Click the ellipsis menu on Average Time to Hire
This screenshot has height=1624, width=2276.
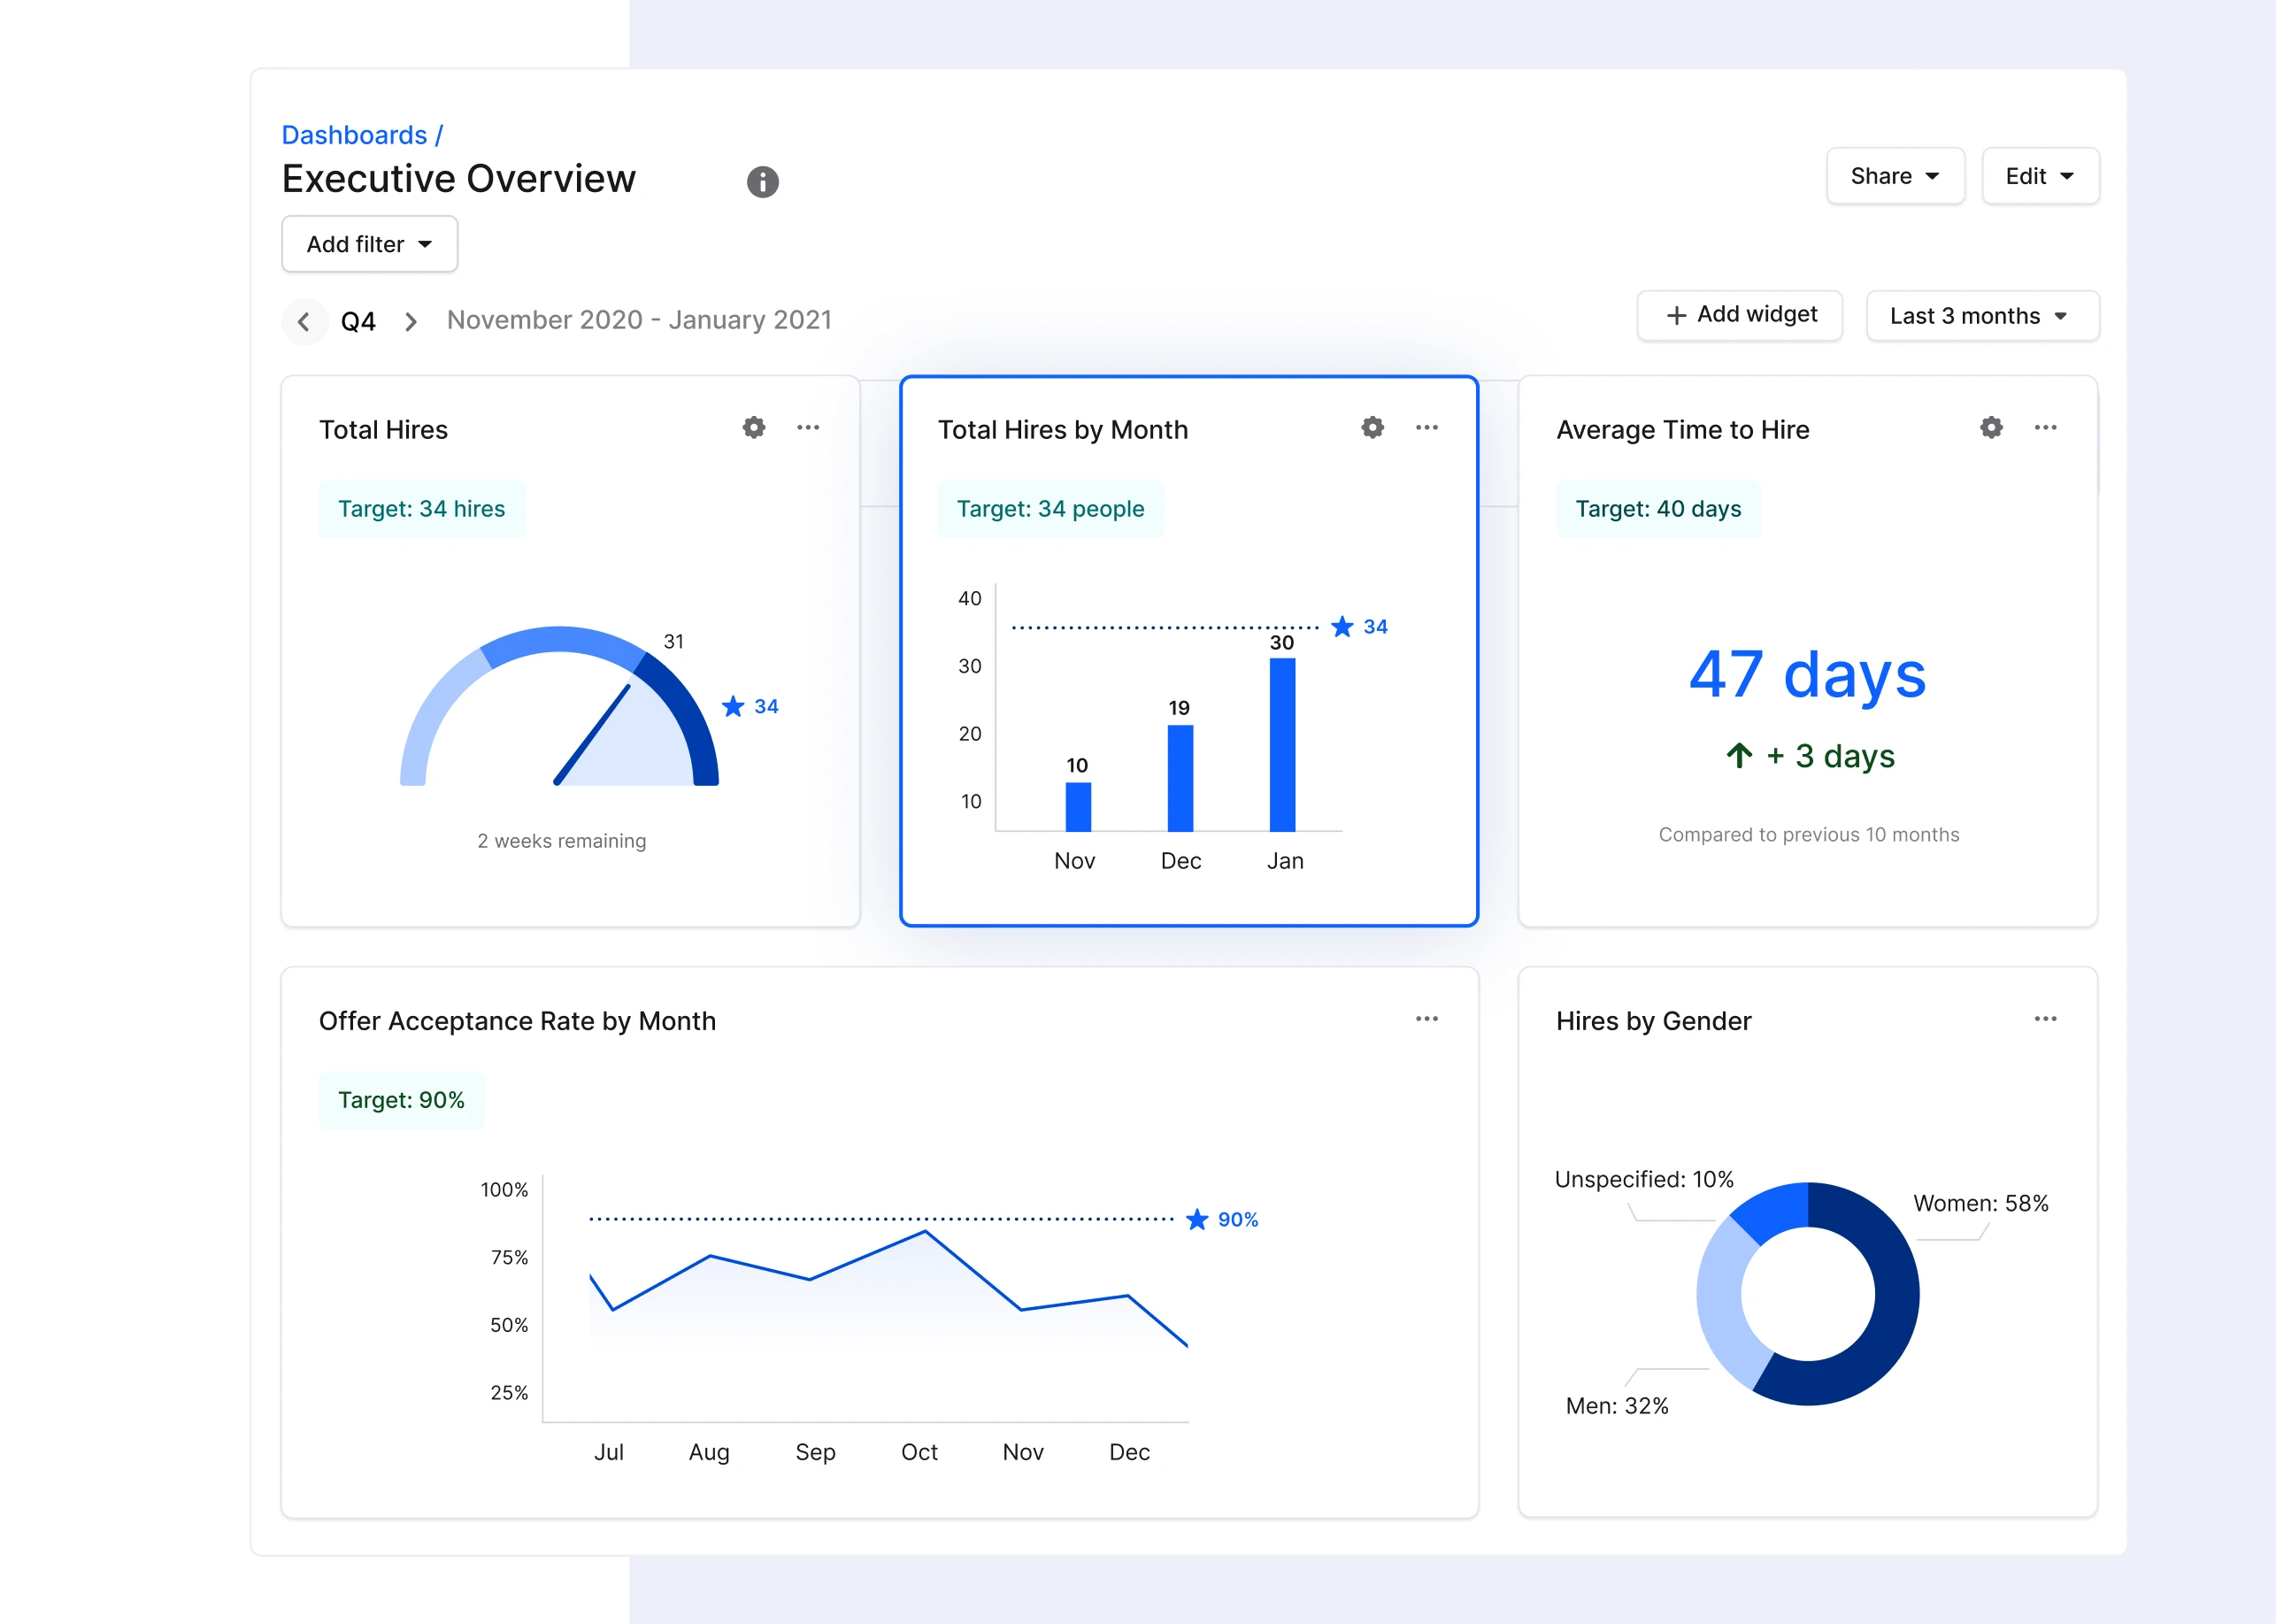2046,427
